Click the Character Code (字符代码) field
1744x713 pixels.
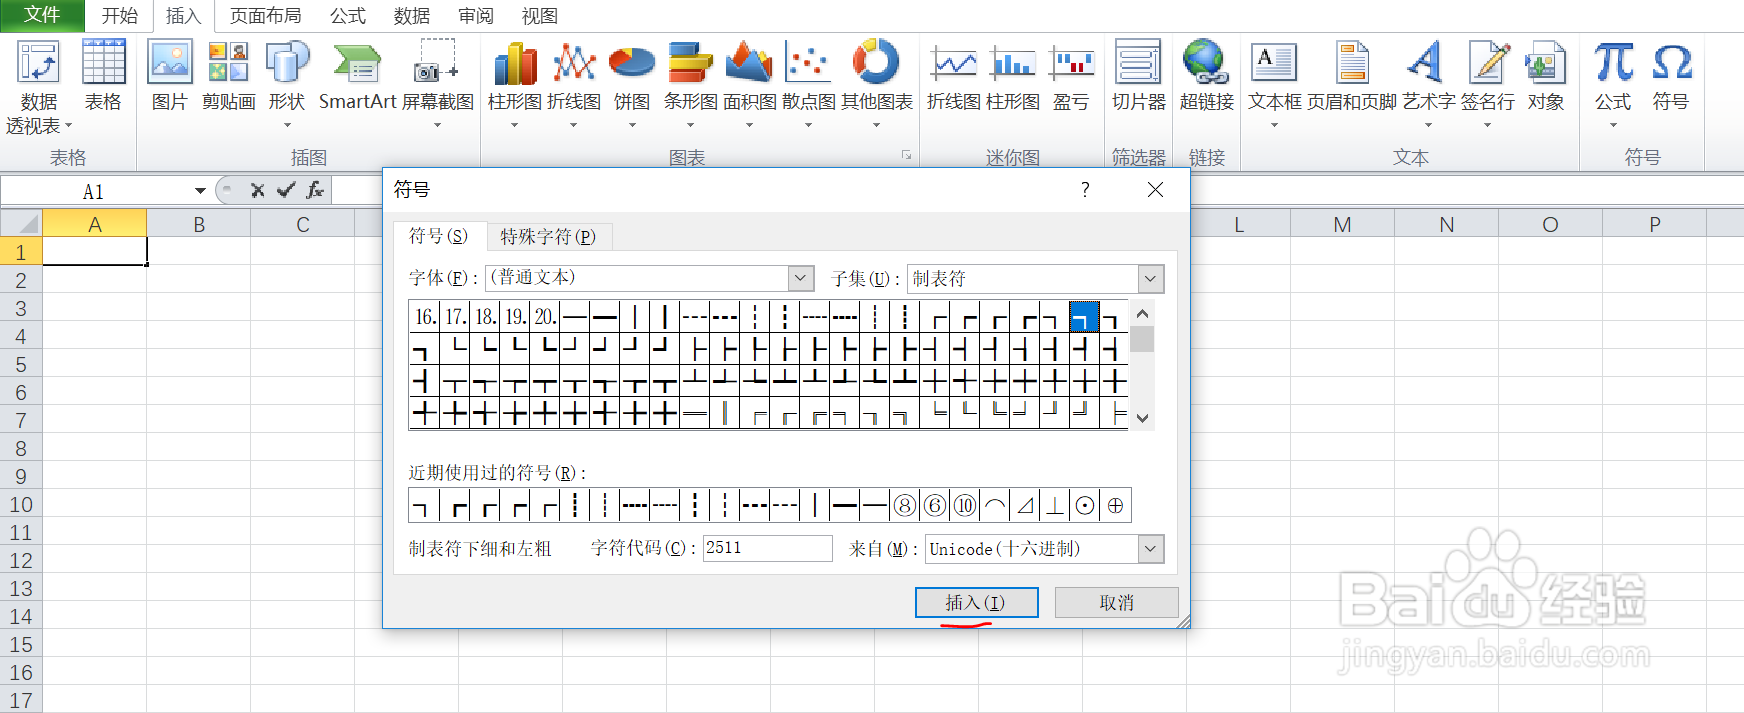[767, 548]
